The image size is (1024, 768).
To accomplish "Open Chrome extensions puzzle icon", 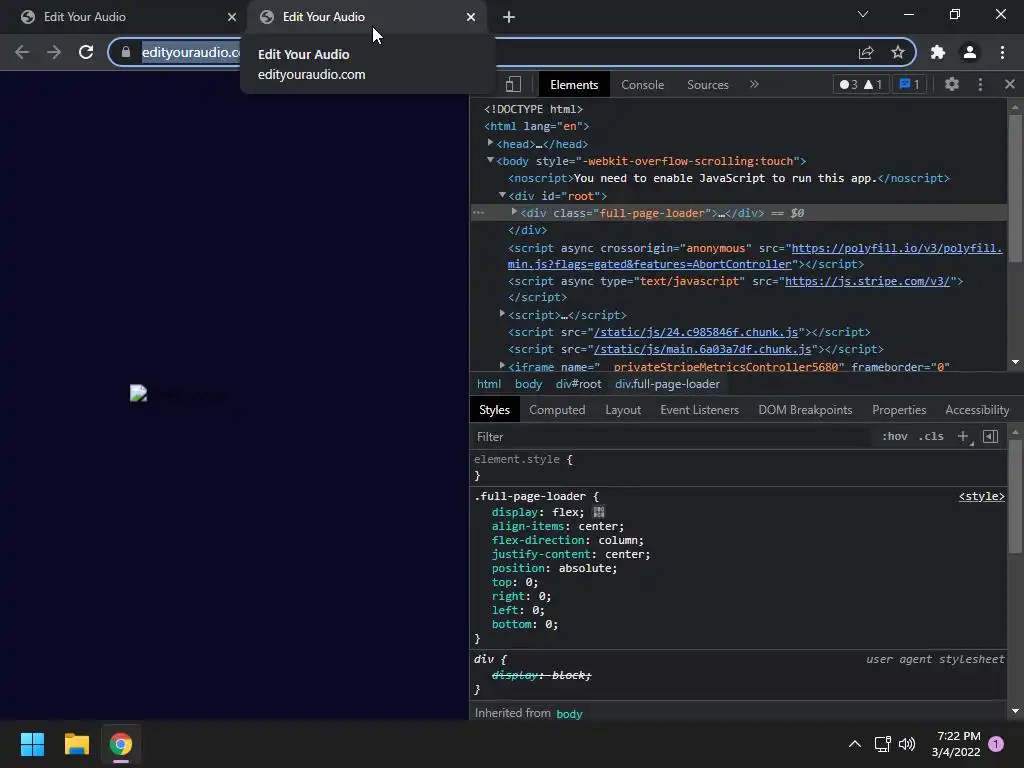I will click(x=938, y=52).
